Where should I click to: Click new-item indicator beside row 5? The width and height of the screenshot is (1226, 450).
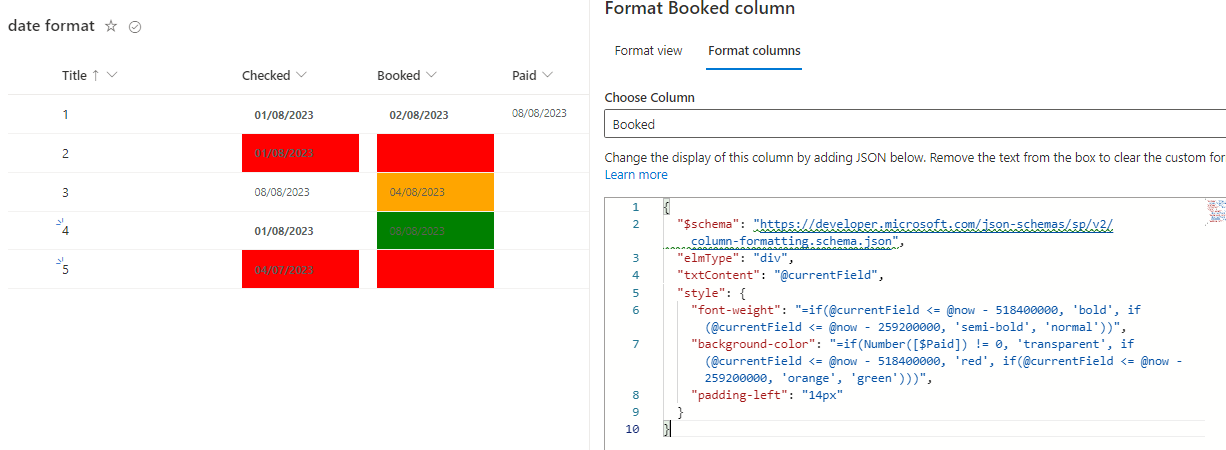(60, 263)
